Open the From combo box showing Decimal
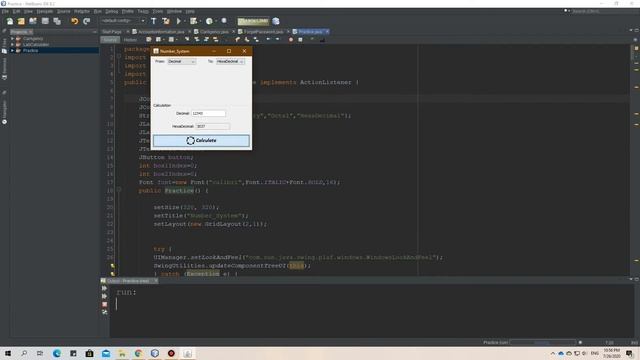The image size is (640, 360). tap(182, 61)
